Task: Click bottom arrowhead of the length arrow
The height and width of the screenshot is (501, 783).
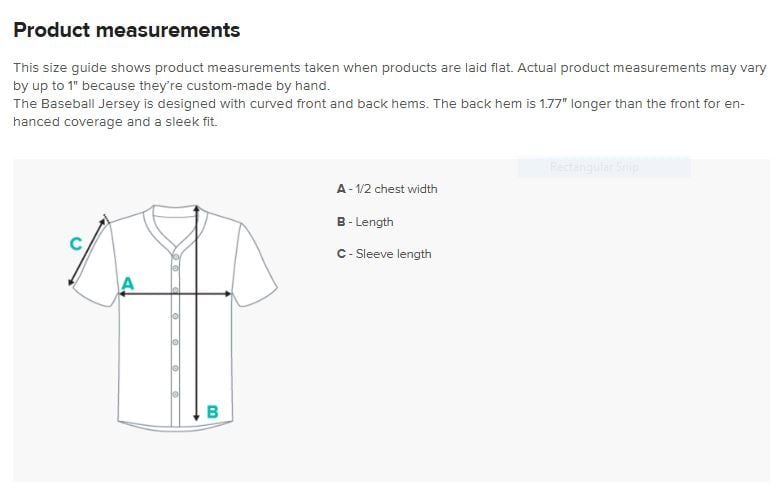Action: click(197, 416)
